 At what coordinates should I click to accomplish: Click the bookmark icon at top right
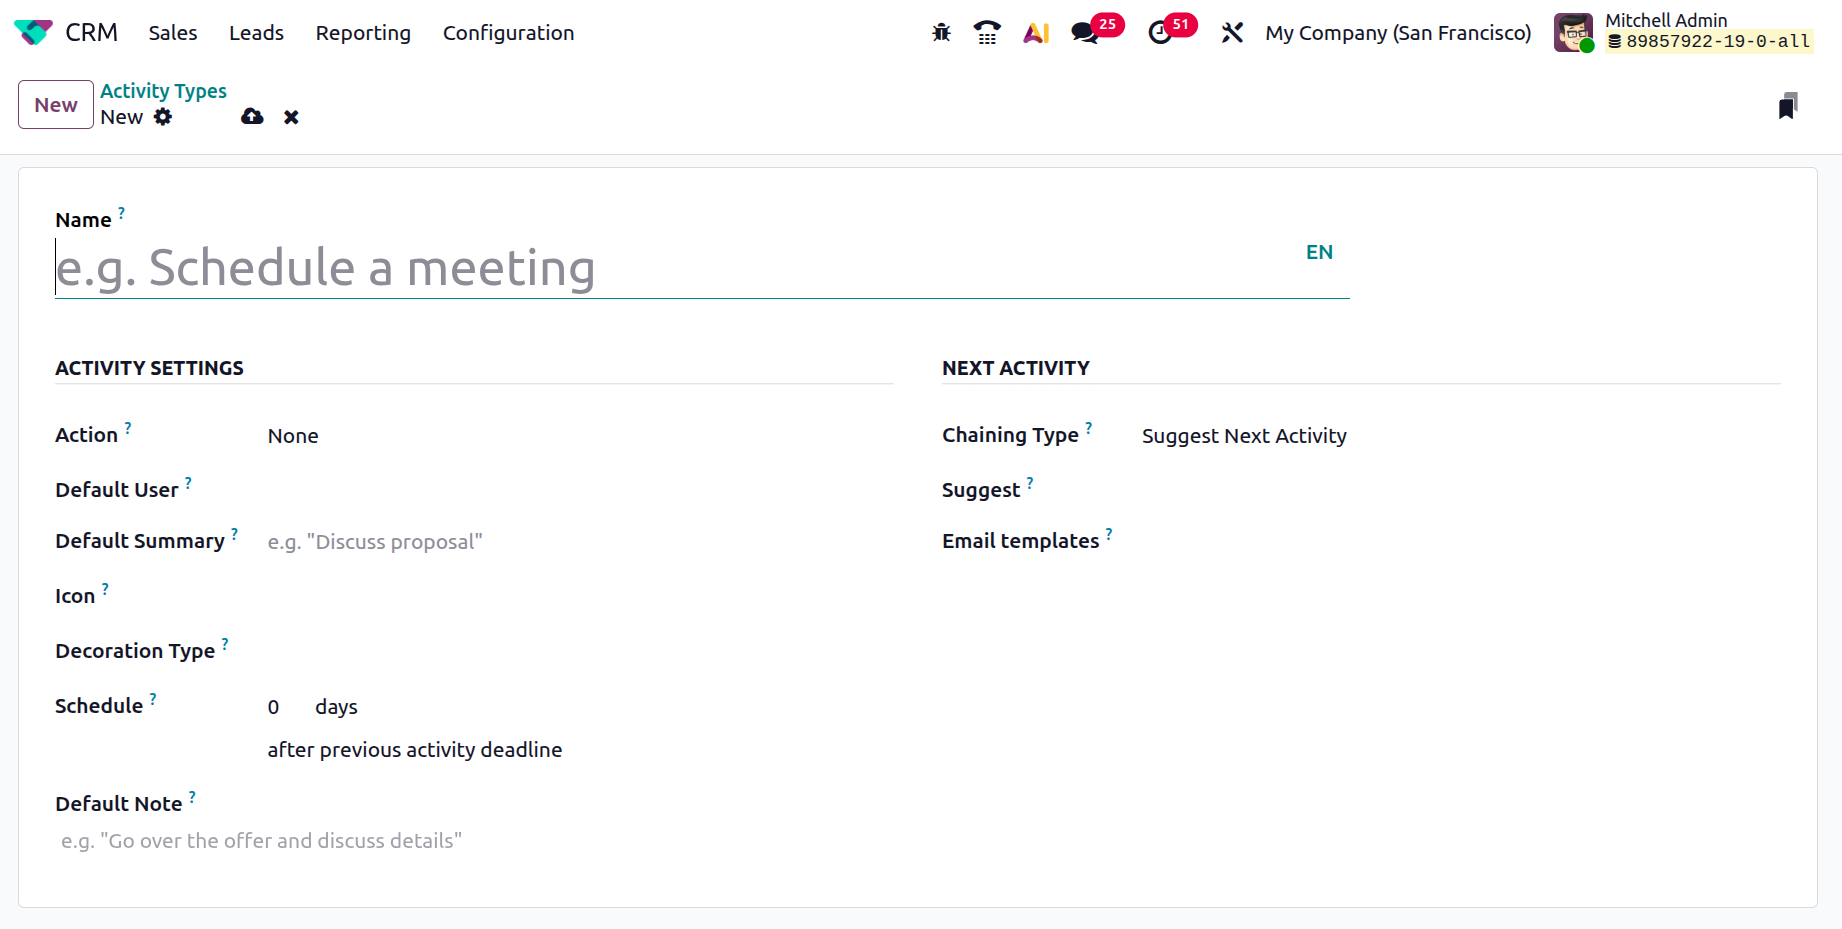(x=1788, y=106)
